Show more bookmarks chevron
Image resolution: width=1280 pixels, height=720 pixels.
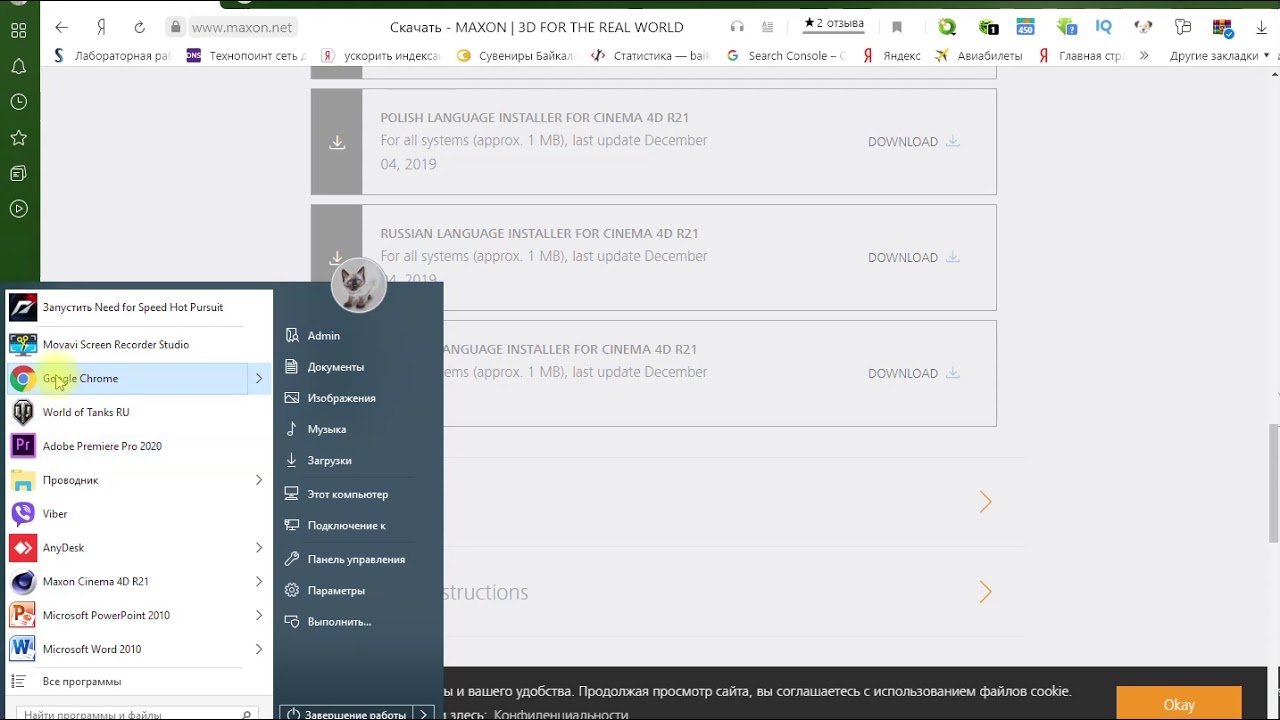[1144, 56]
